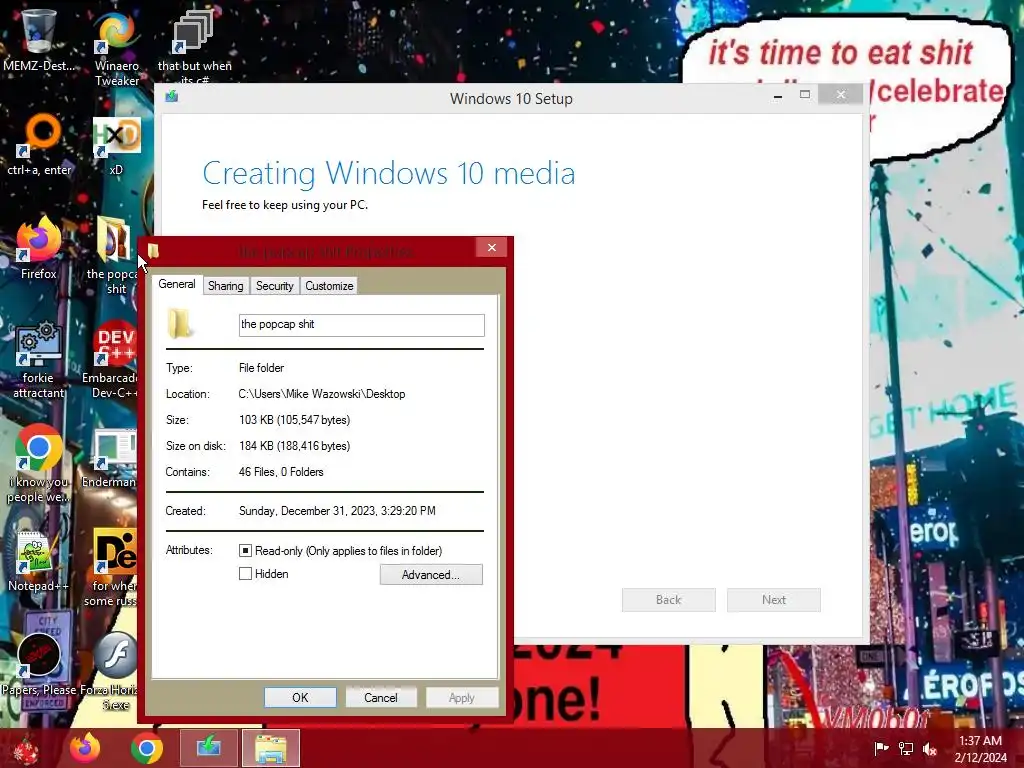Click the large folder icon in General tab

pos(180,324)
